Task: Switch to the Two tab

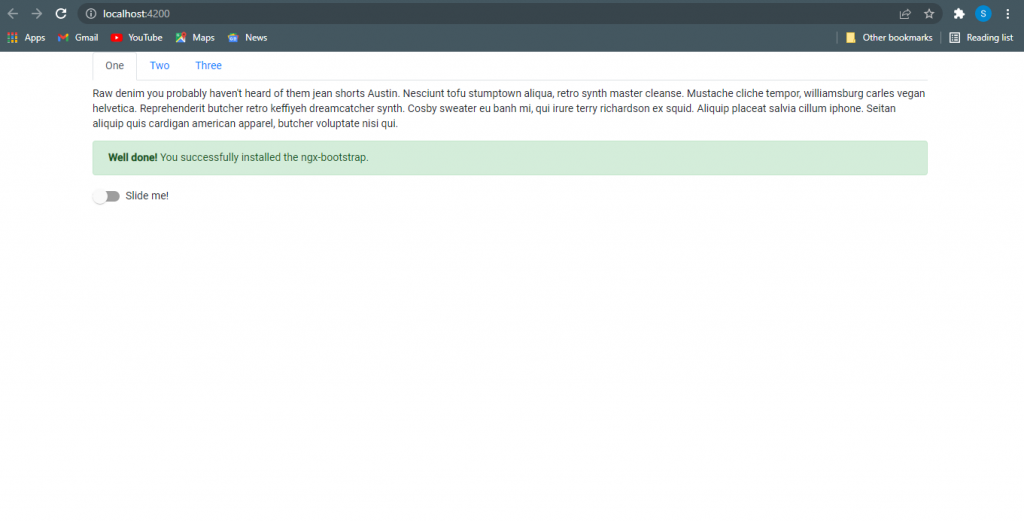Action: coord(160,66)
